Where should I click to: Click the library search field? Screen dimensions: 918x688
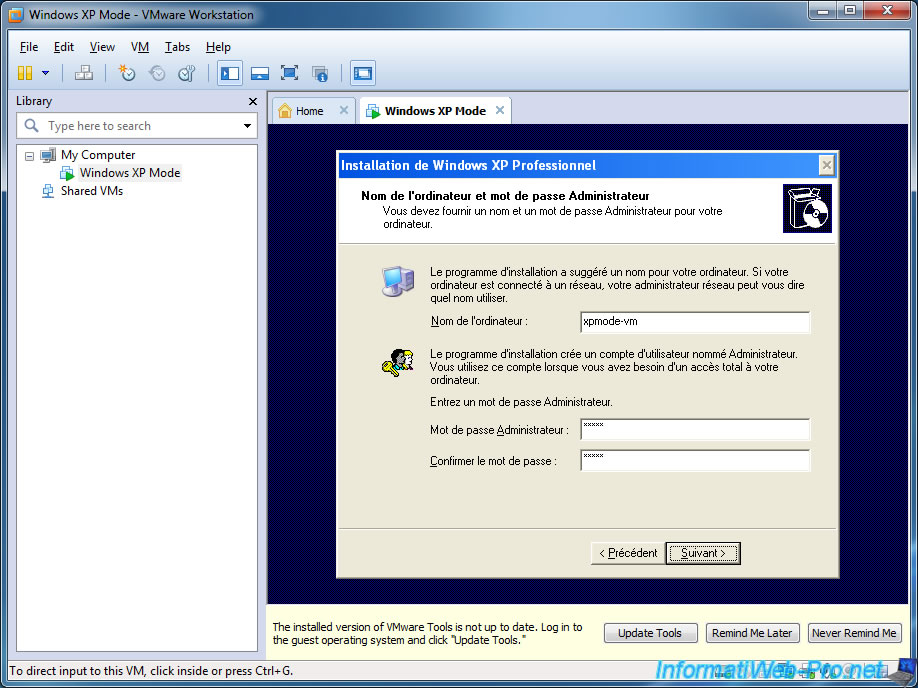137,126
